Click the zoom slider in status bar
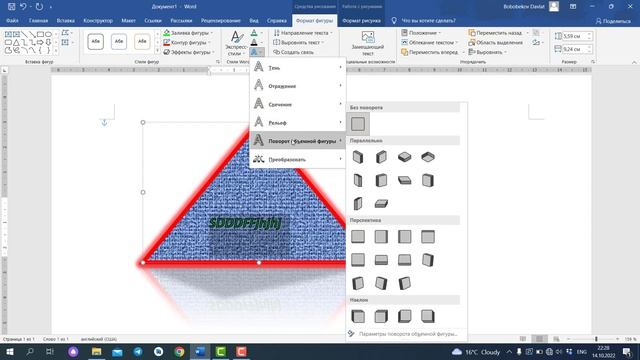The width and height of the screenshot is (640, 360). coord(596,339)
